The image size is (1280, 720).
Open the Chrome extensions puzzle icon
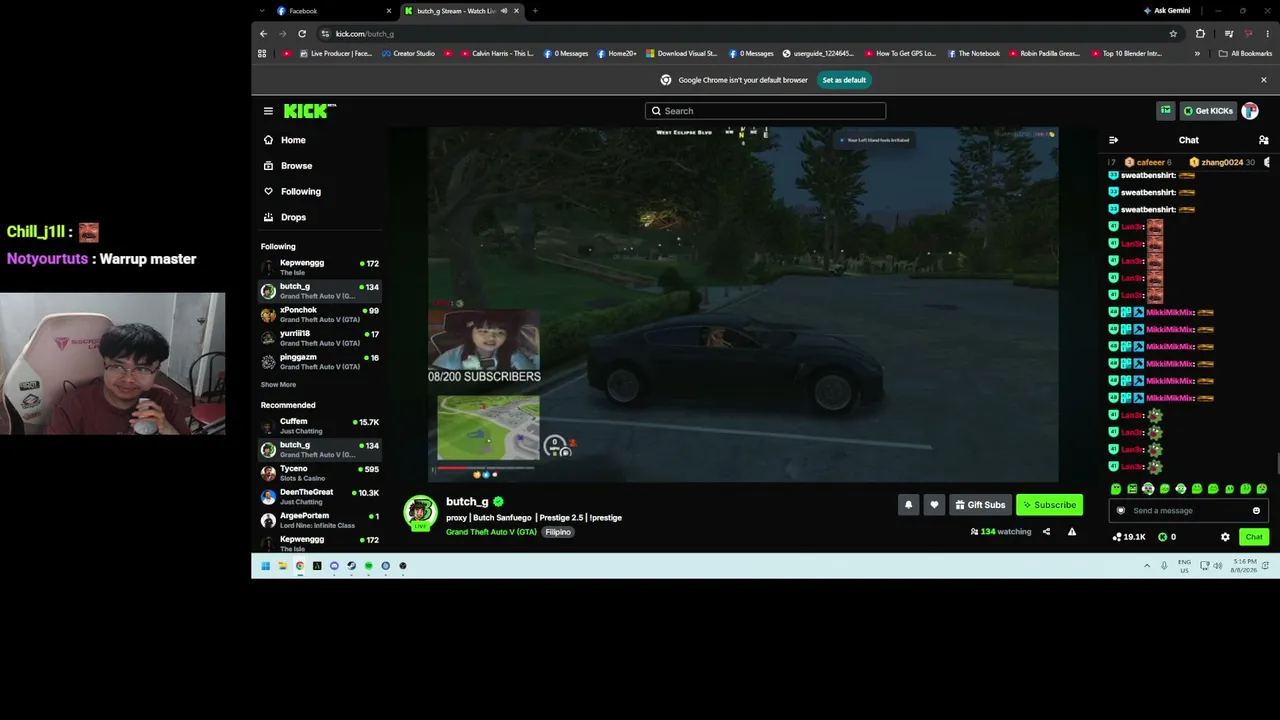tap(1200, 34)
